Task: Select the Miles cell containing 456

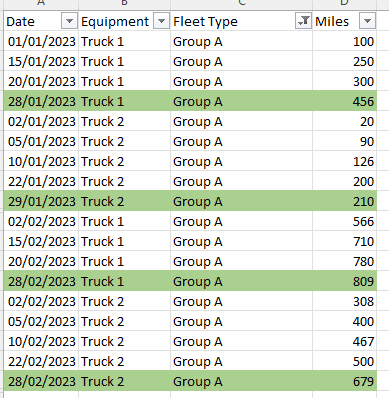Action: [x=344, y=101]
